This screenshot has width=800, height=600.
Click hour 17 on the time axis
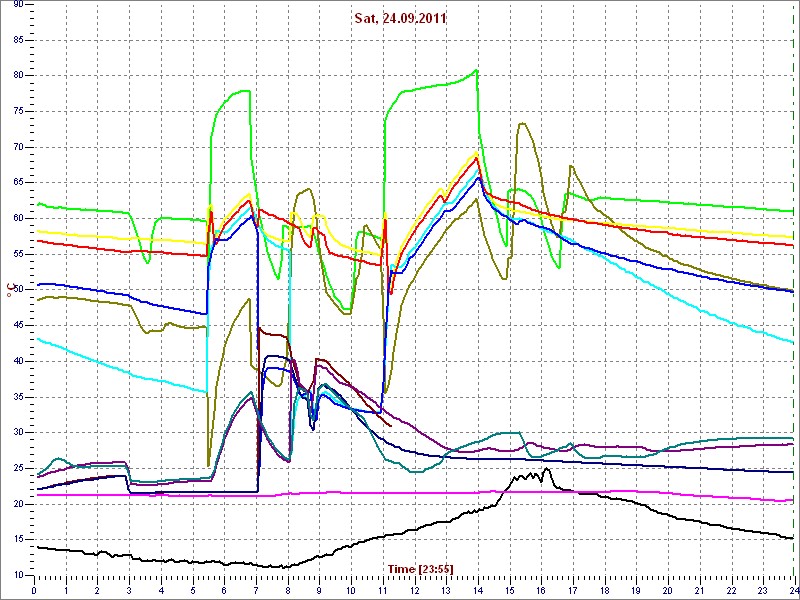pyautogui.click(x=572, y=590)
